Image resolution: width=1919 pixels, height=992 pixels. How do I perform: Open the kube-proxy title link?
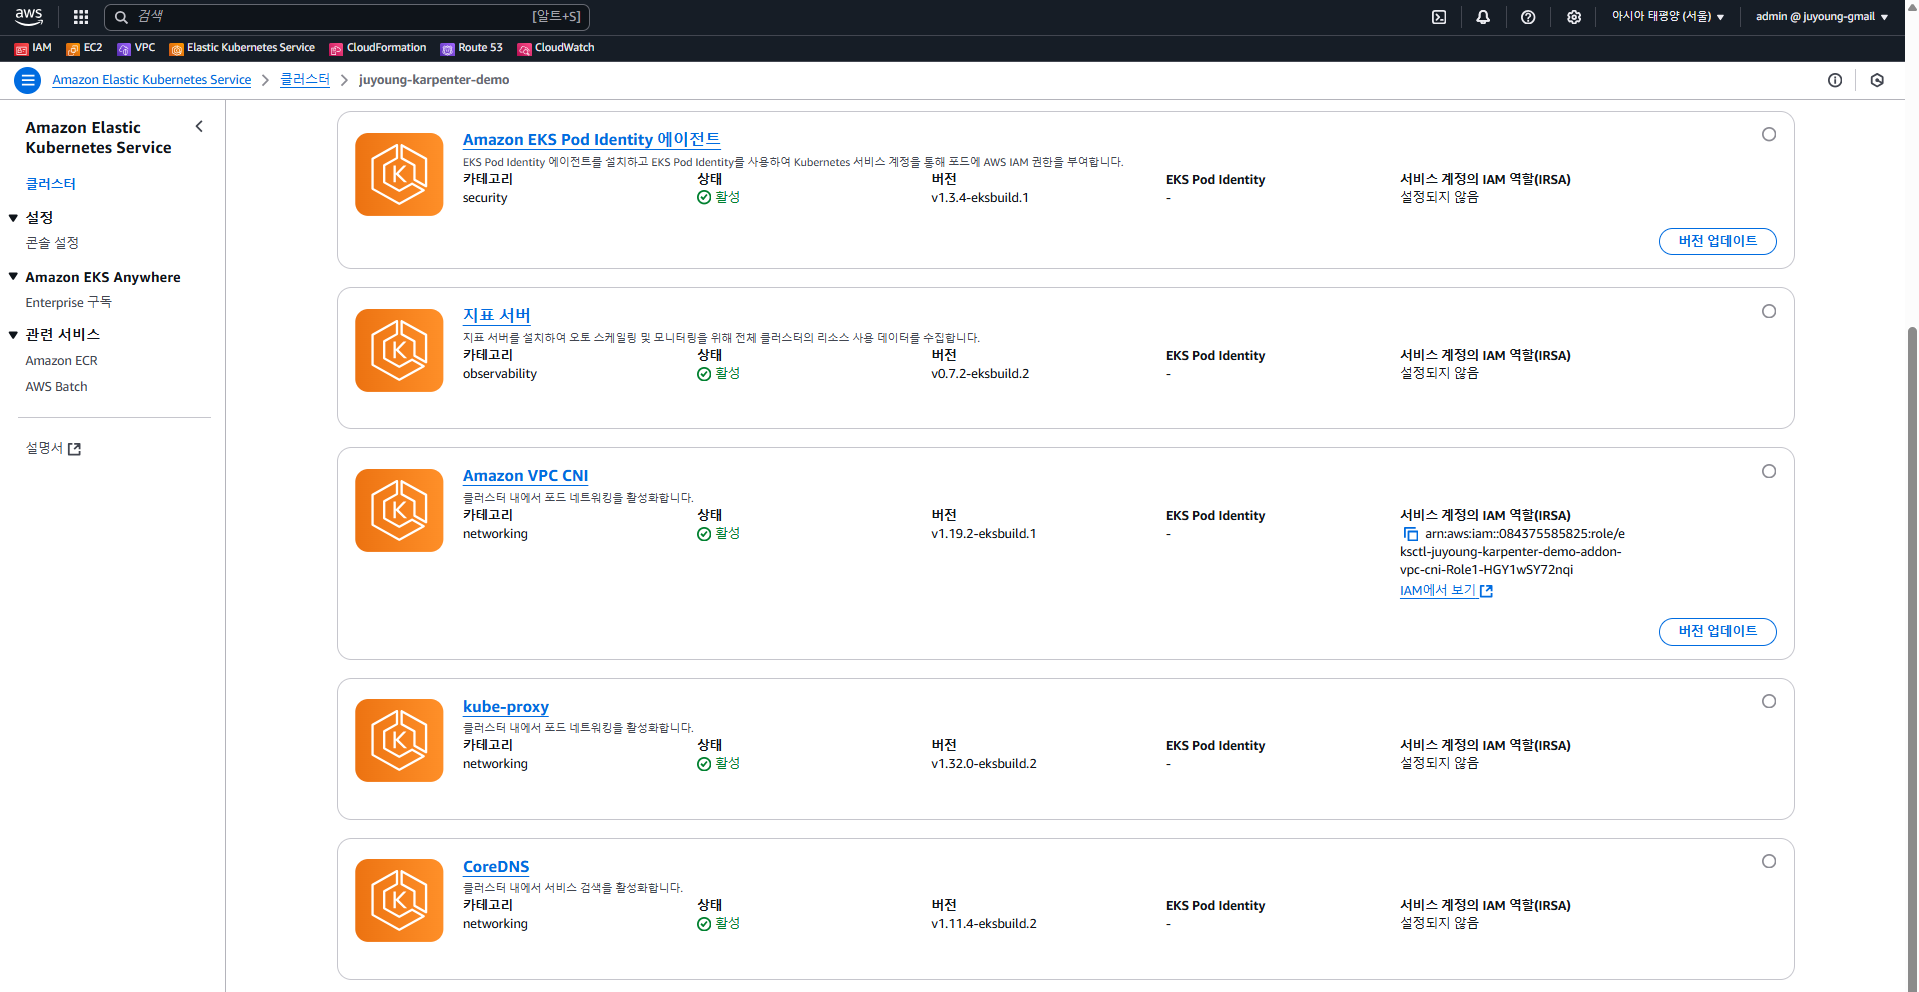(x=506, y=707)
